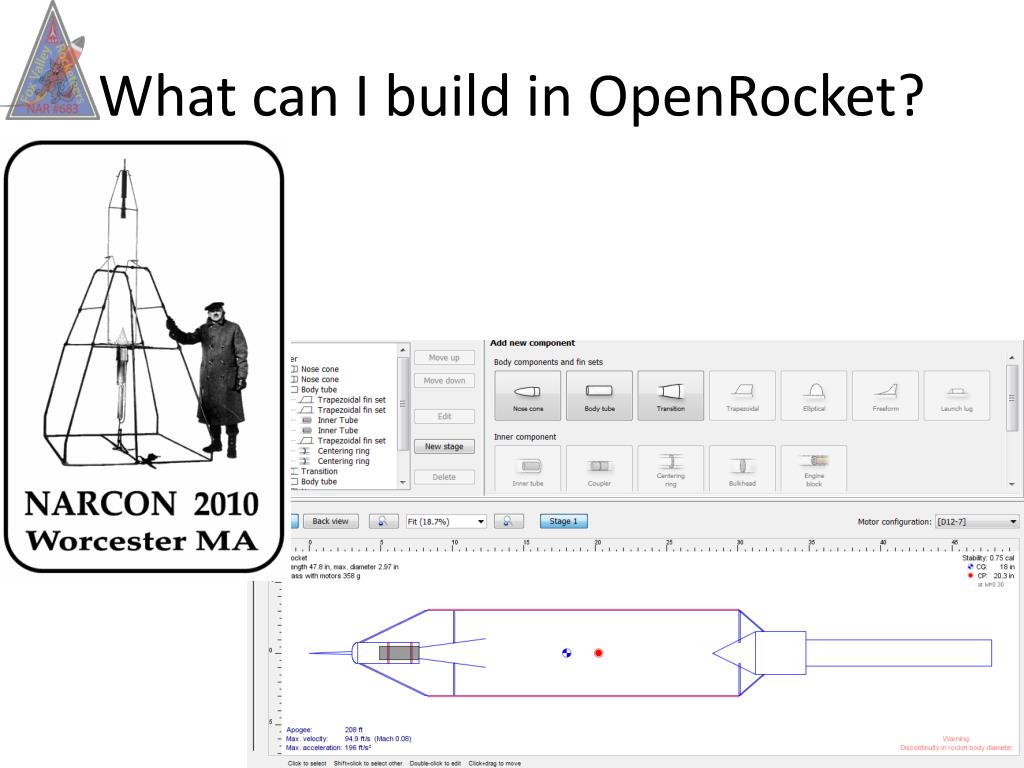Click the New stage button
This screenshot has width=1024, height=768.
click(x=444, y=447)
